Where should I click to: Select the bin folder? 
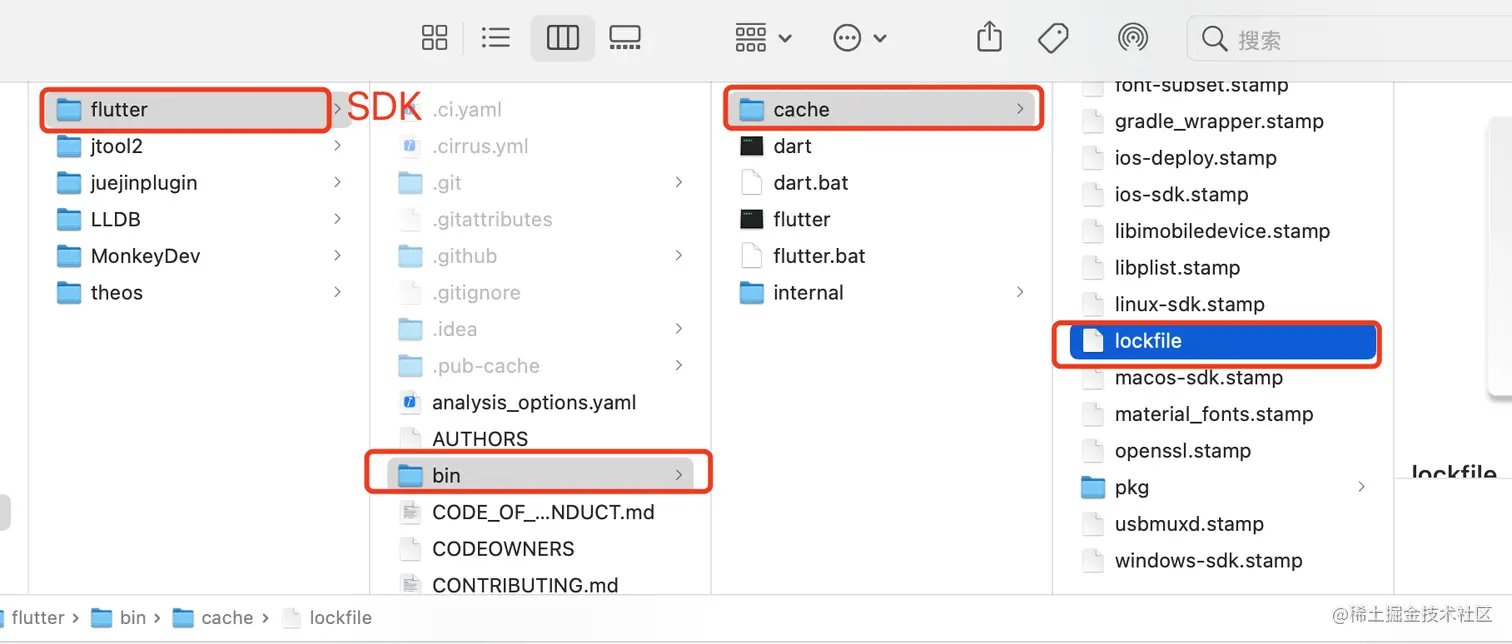540,476
